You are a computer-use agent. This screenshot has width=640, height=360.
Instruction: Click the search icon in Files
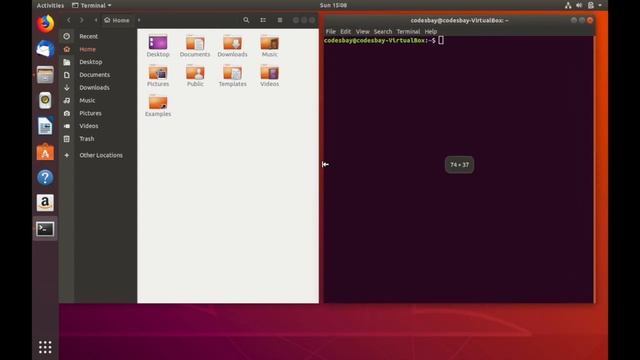click(x=246, y=20)
